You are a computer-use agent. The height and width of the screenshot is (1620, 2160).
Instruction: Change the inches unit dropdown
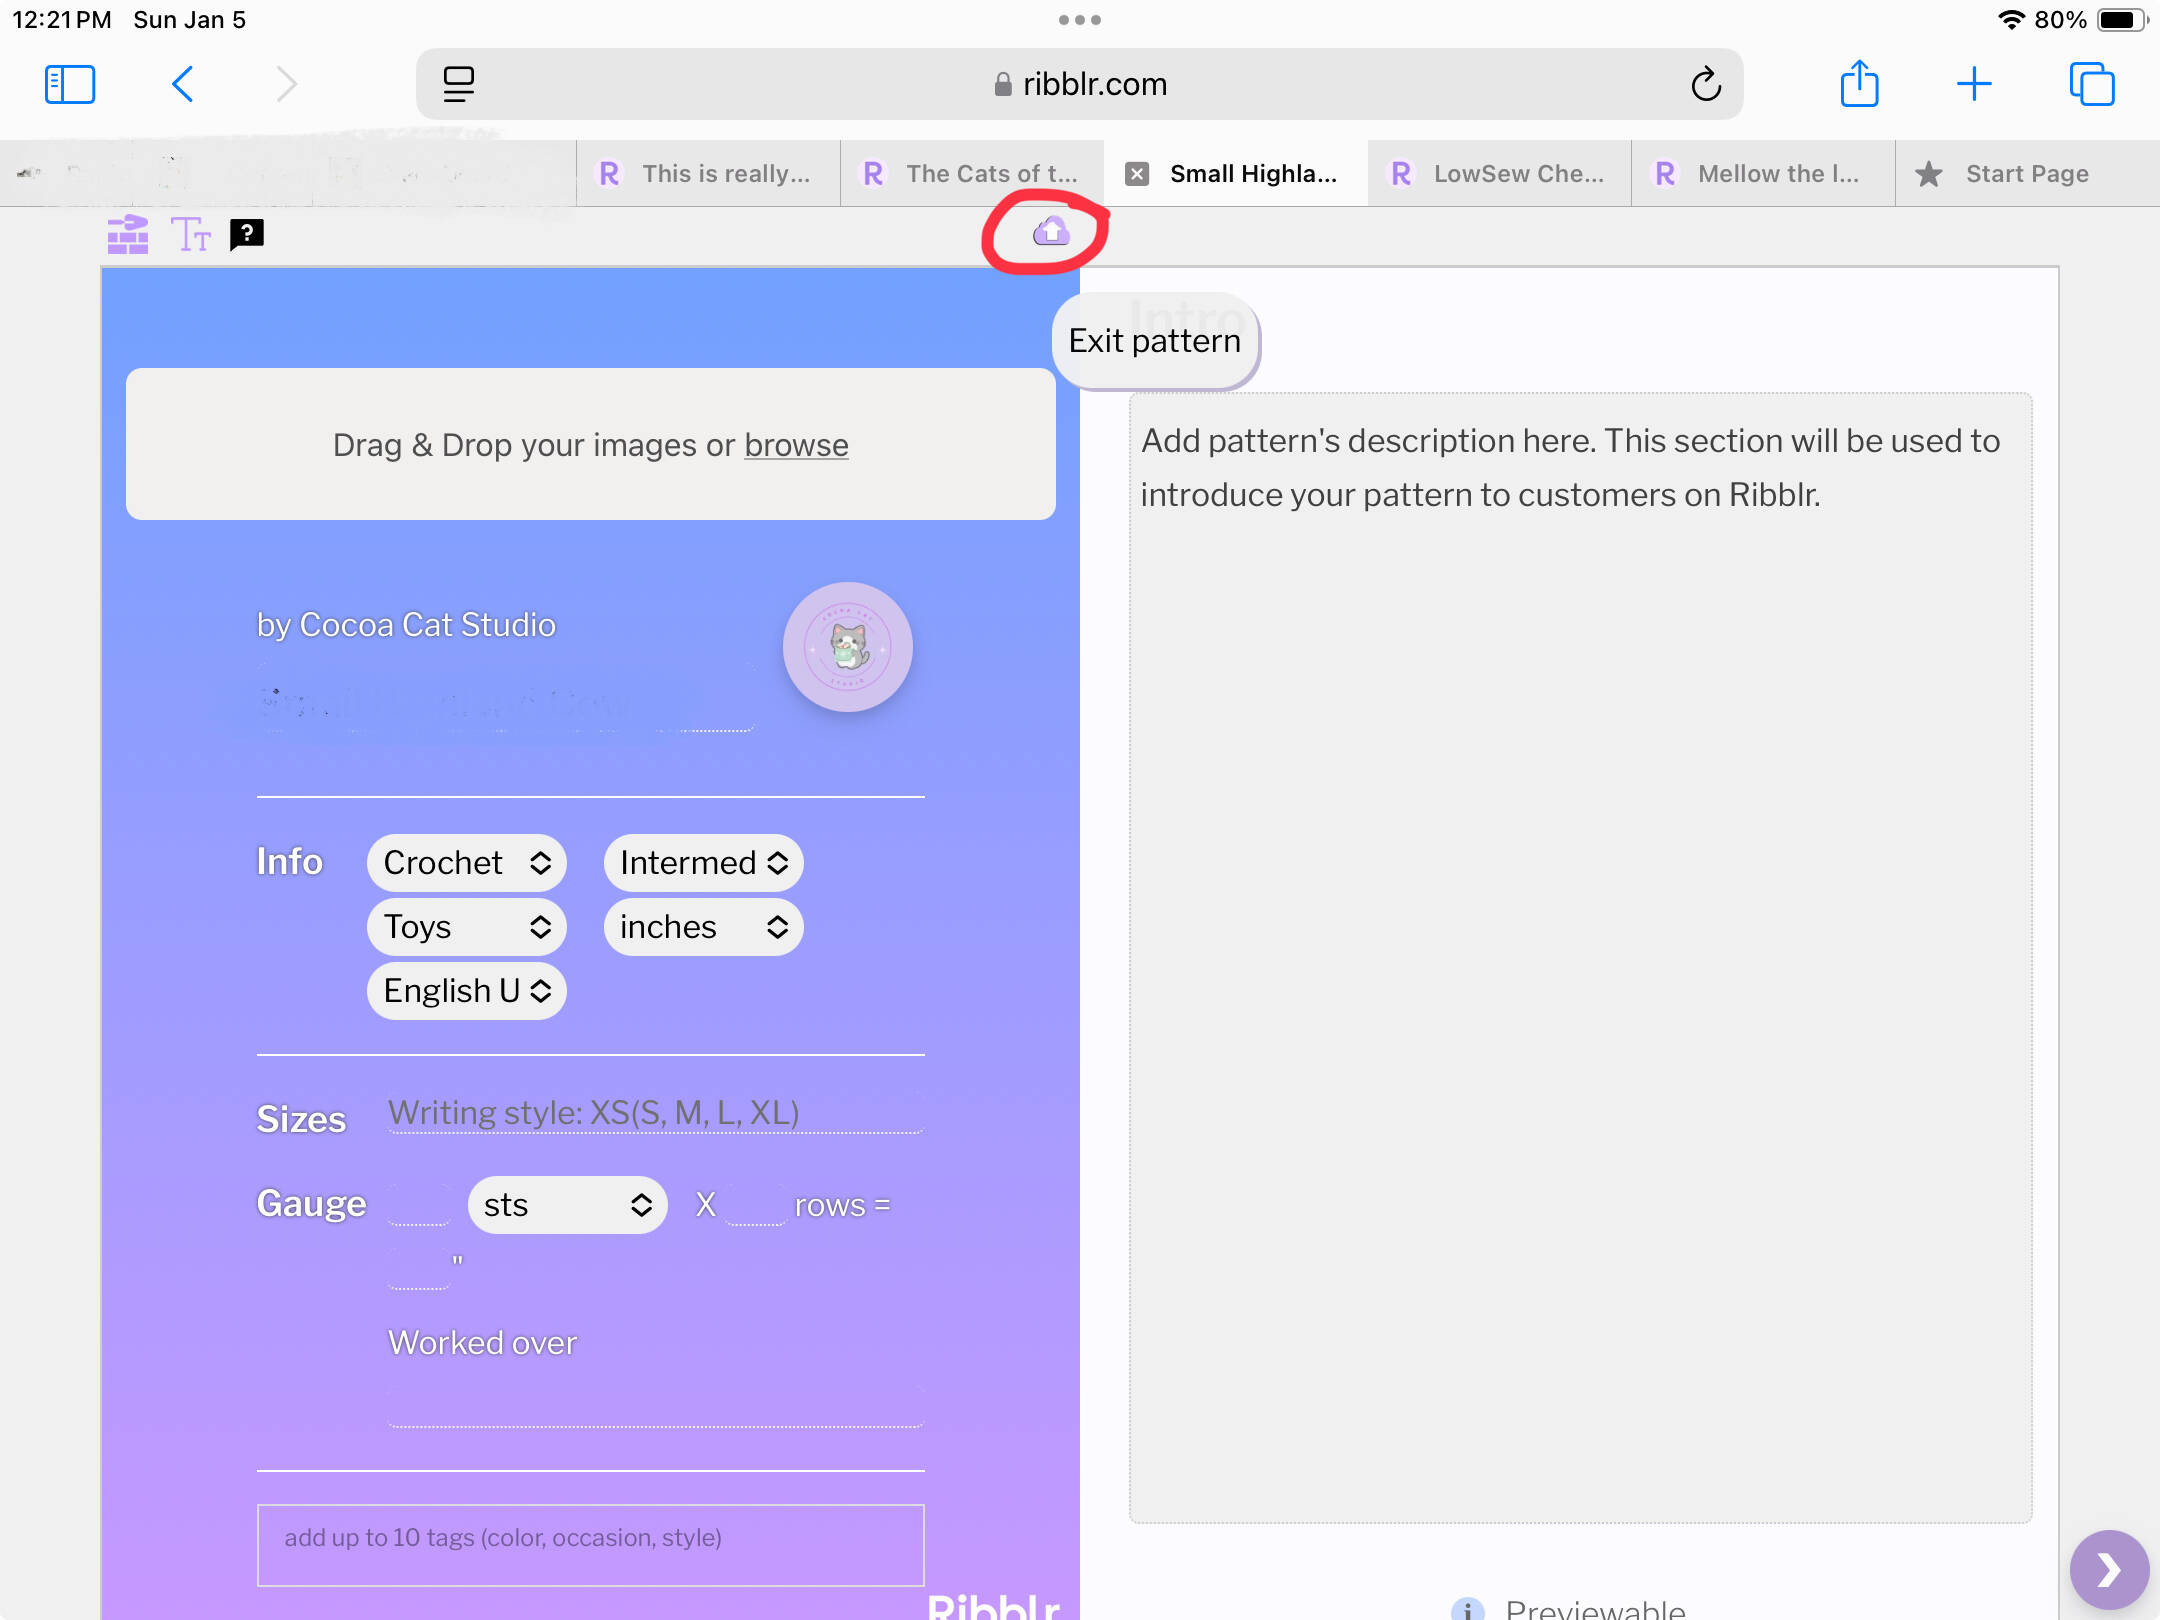point(704,927)
